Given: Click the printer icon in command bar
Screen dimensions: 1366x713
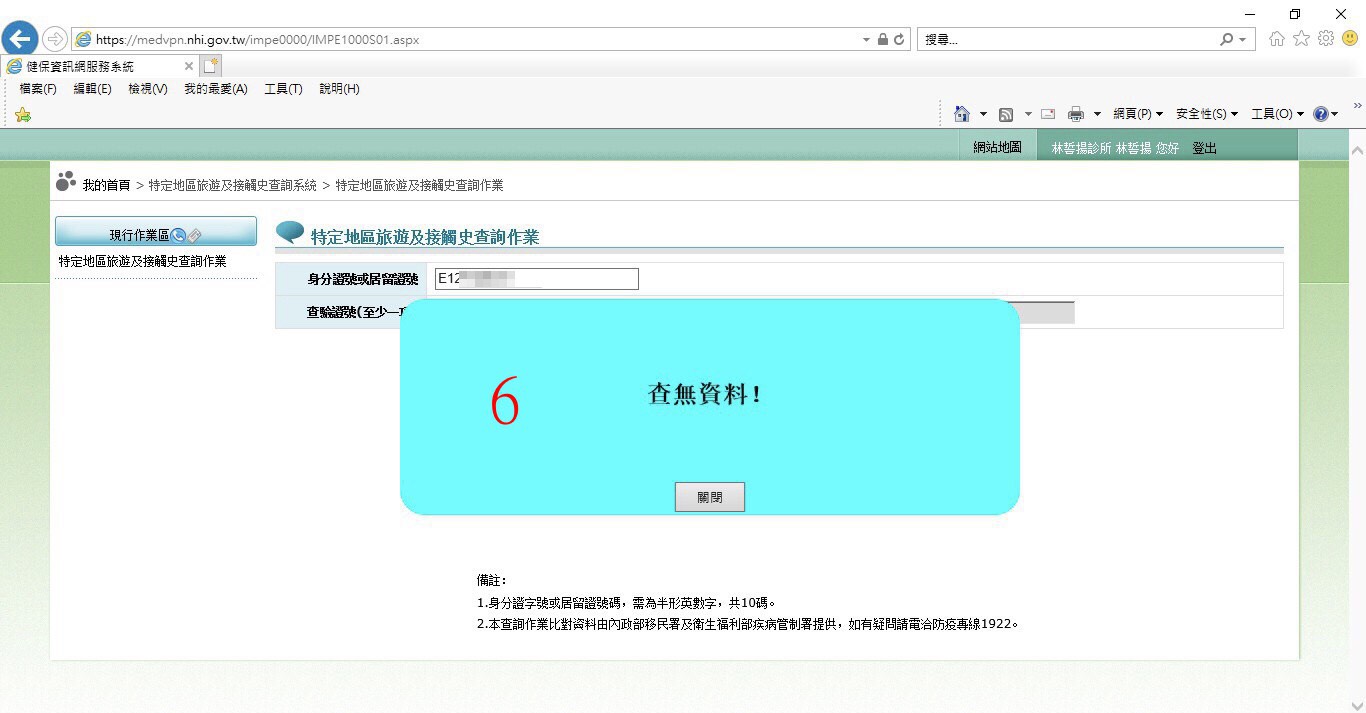Looking at the screenshot, I should (1076, 114).
